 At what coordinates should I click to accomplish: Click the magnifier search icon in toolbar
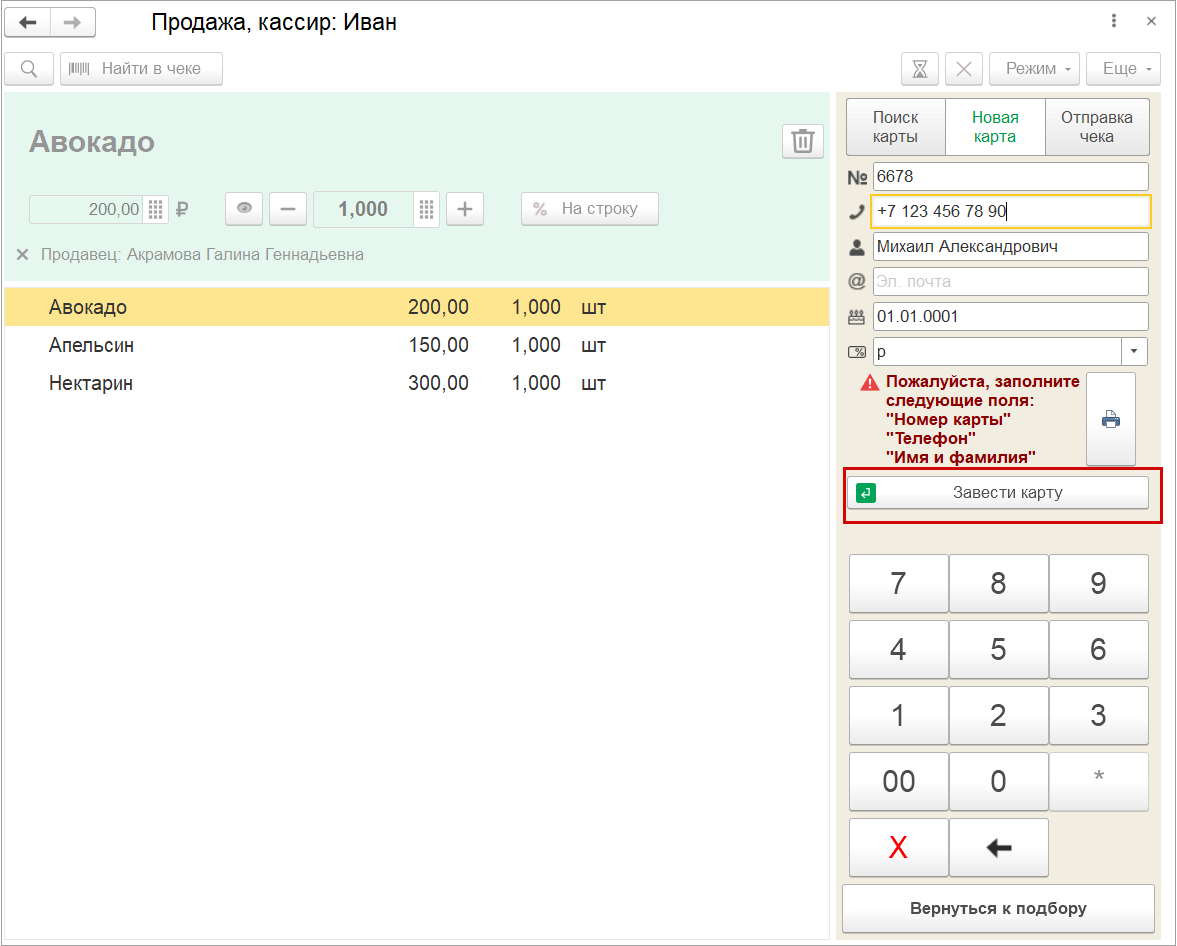(x=29, y=69)
